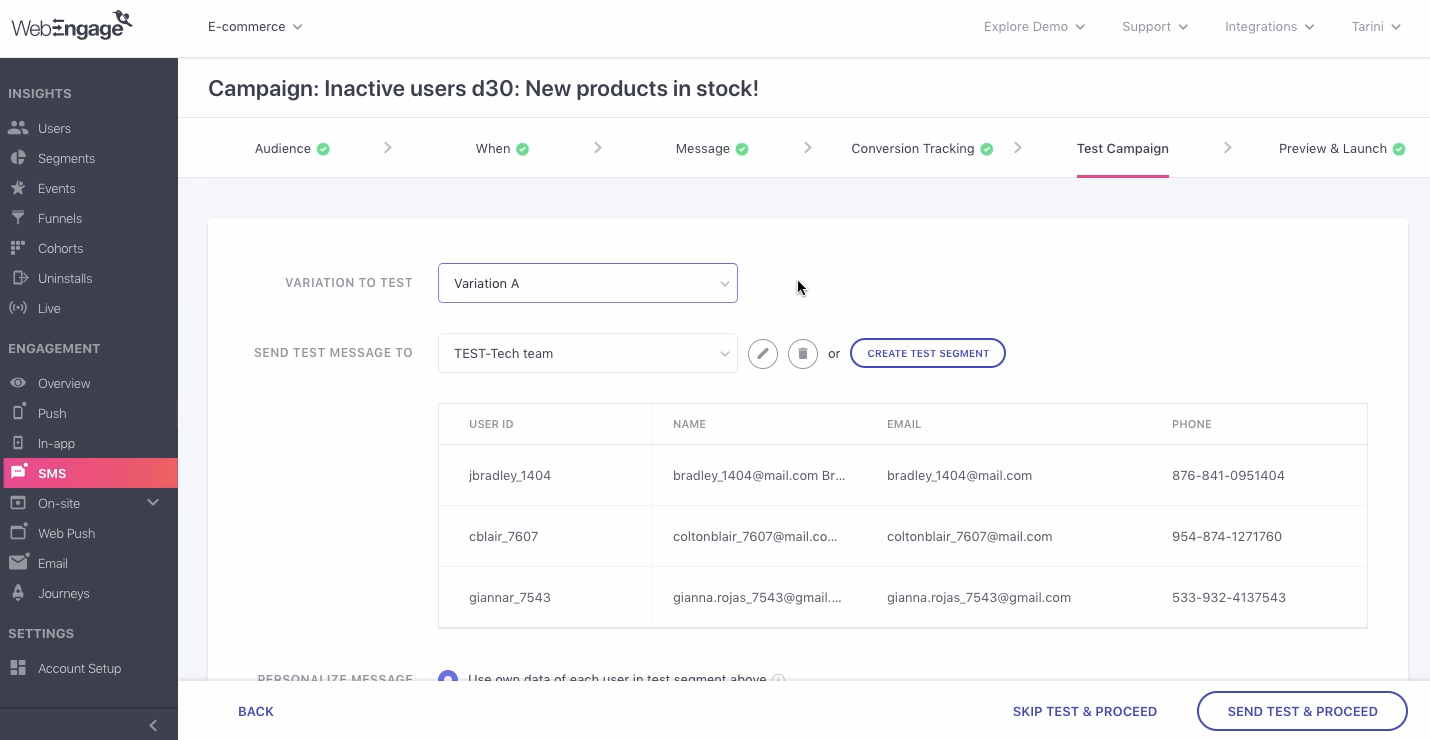
Task: Click the On-site window icon
Action: (x=18, y=503)
